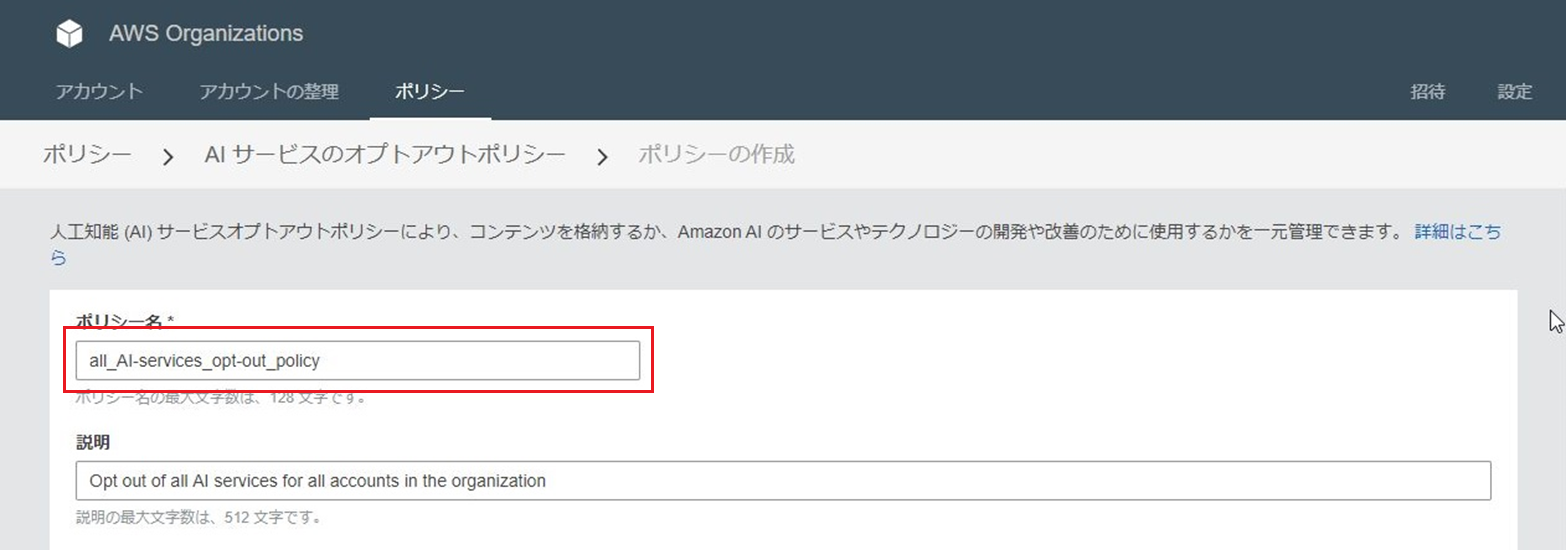This screenshot has width=1566, height=550.
Task: Click the 128 文字 policy name hint
Action: pyautogui.click(x=221, y=397)
